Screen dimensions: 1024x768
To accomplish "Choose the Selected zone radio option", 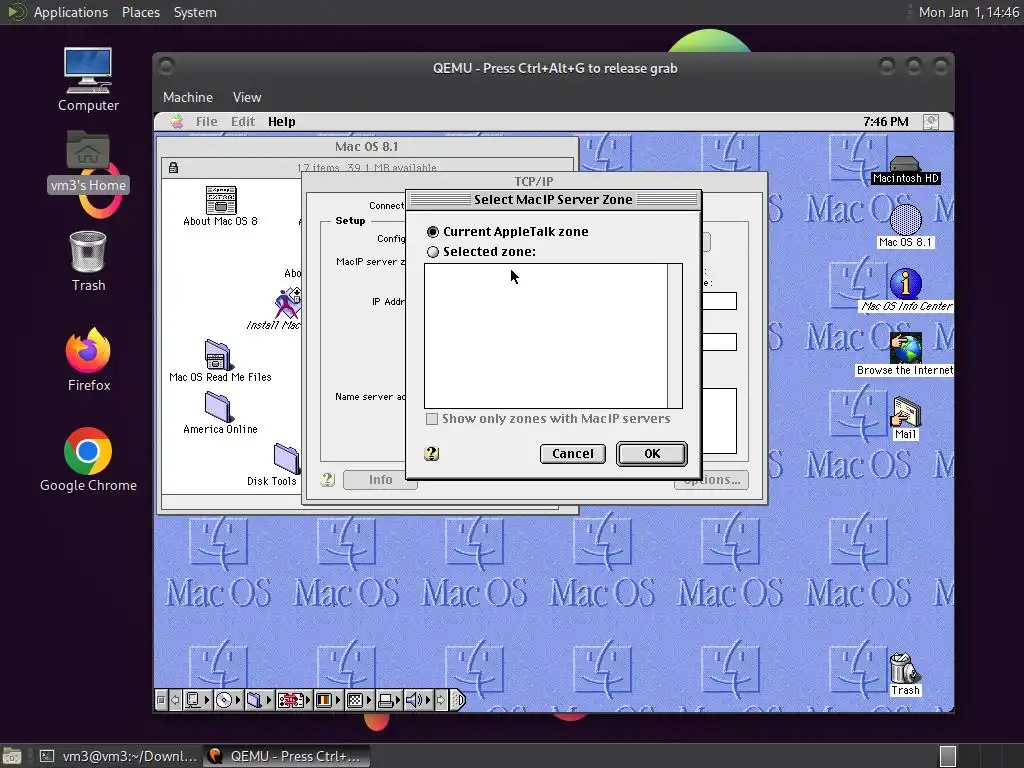I will click(432, 251).
